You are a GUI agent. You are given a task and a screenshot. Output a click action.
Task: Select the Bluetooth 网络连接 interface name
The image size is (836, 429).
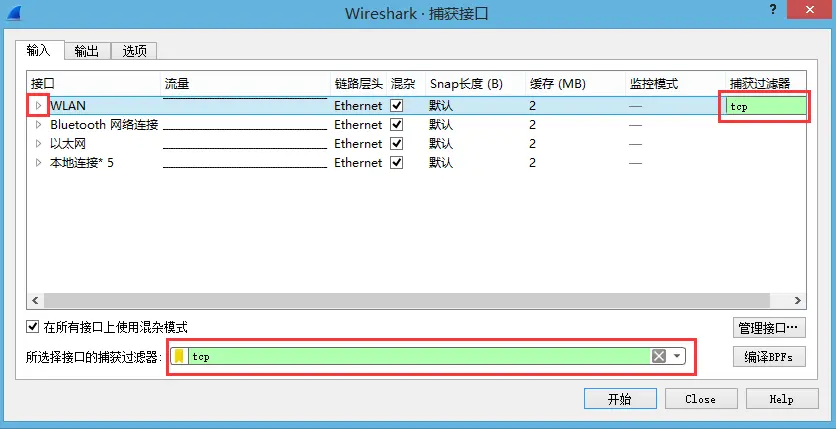[104, 125]
